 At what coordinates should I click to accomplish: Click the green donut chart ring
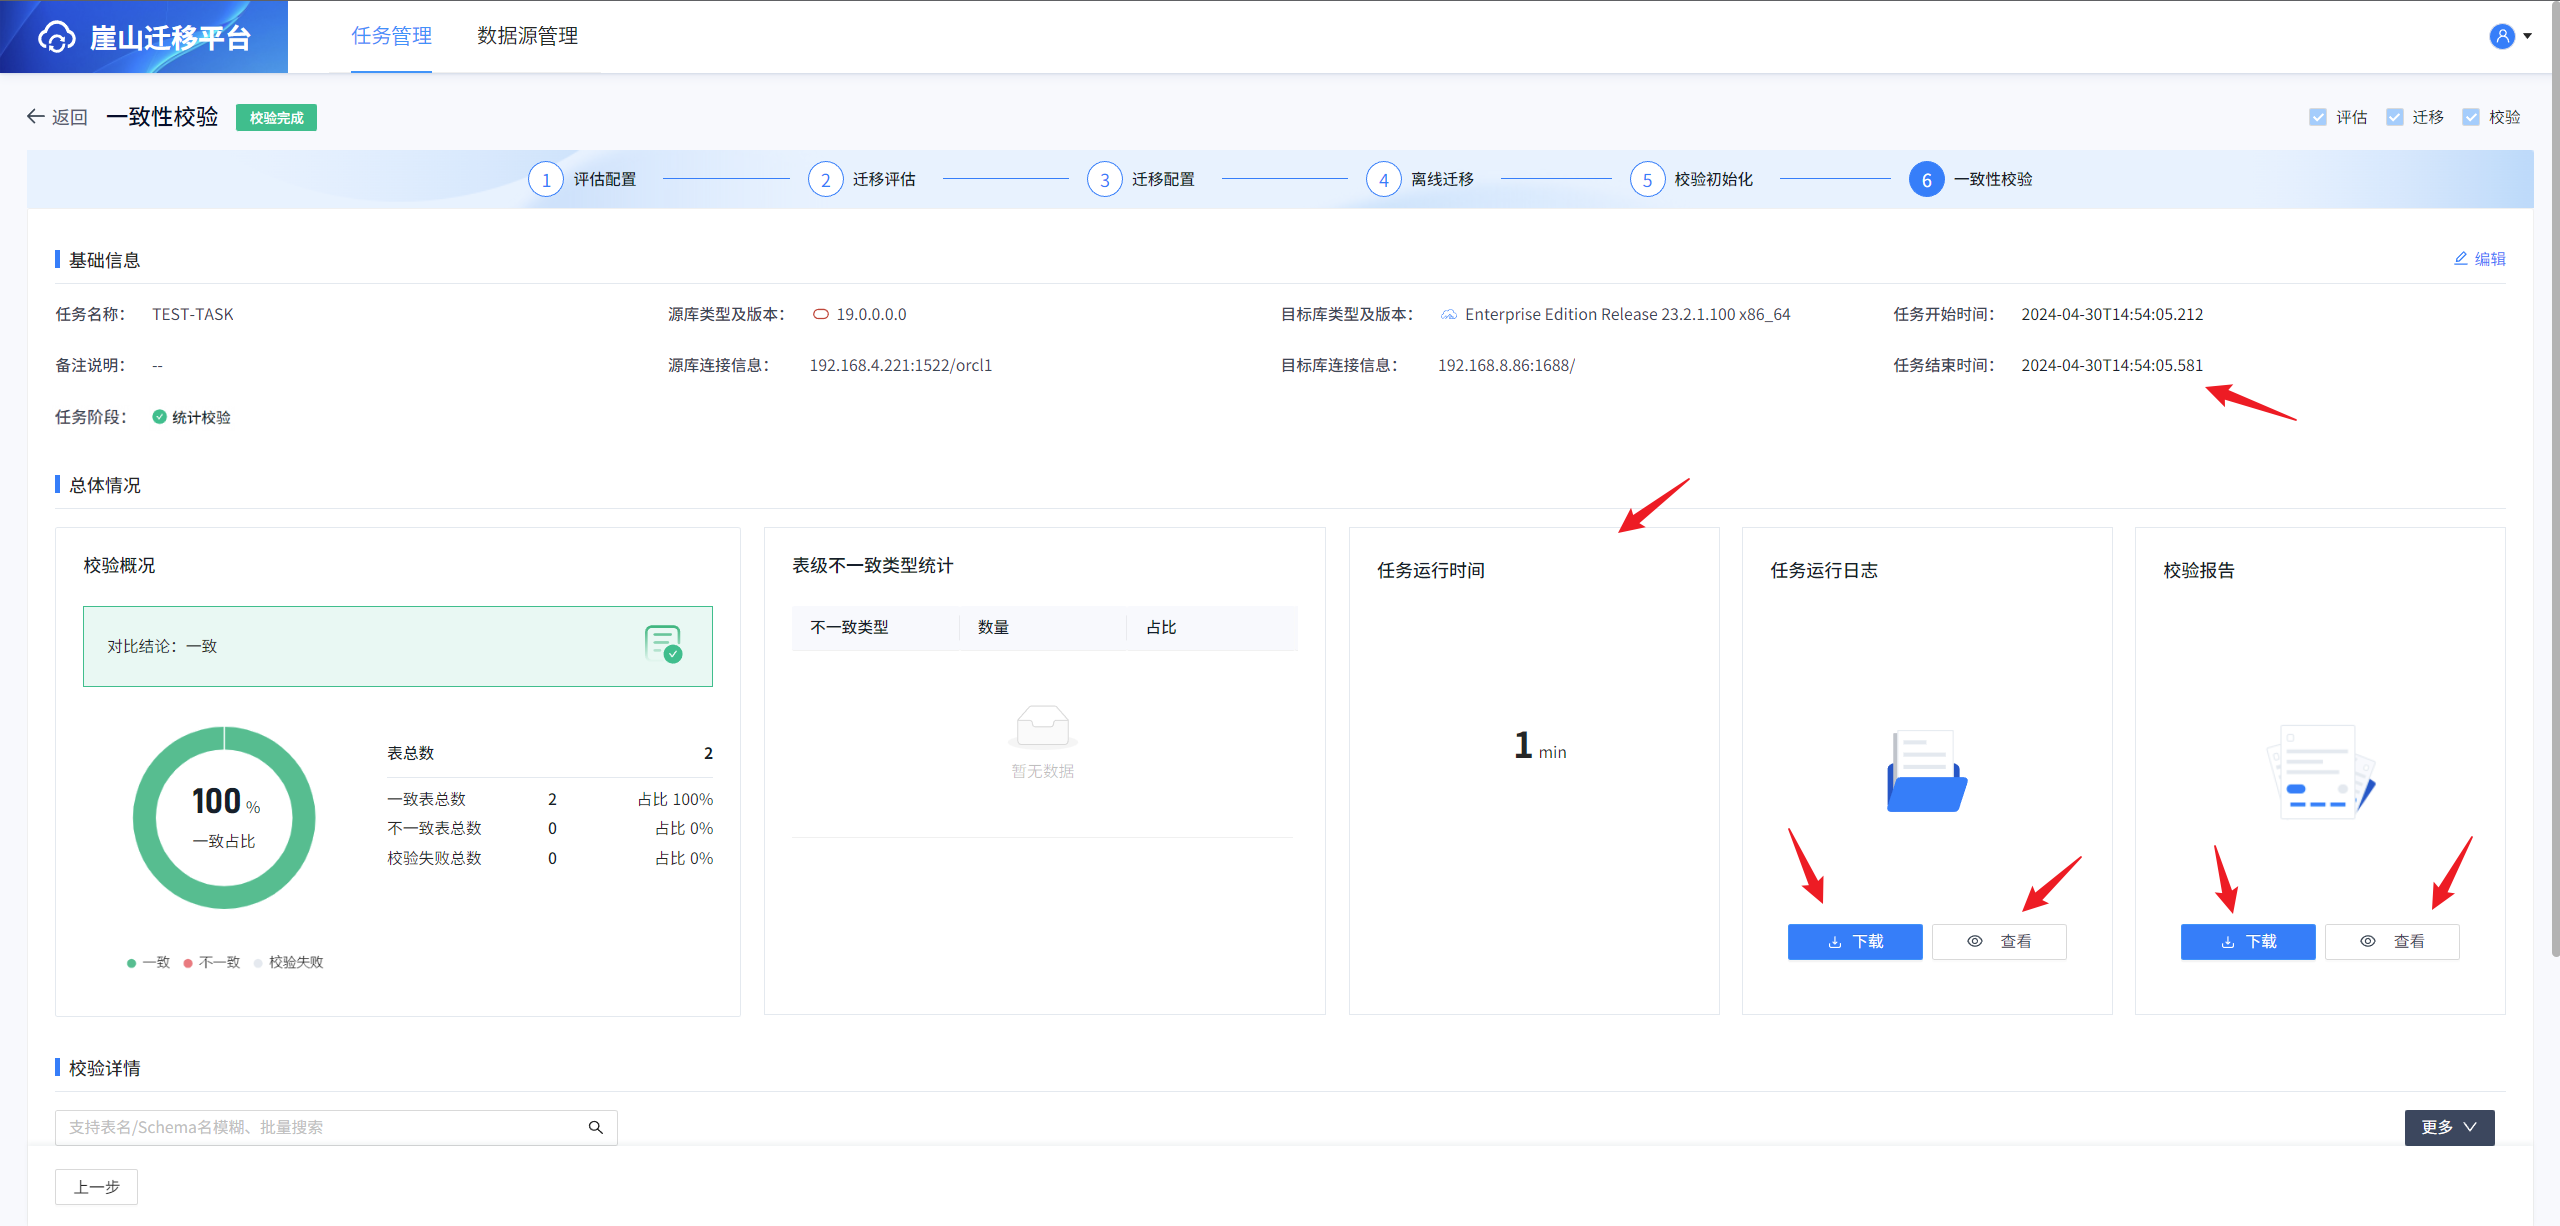[145, 820]
